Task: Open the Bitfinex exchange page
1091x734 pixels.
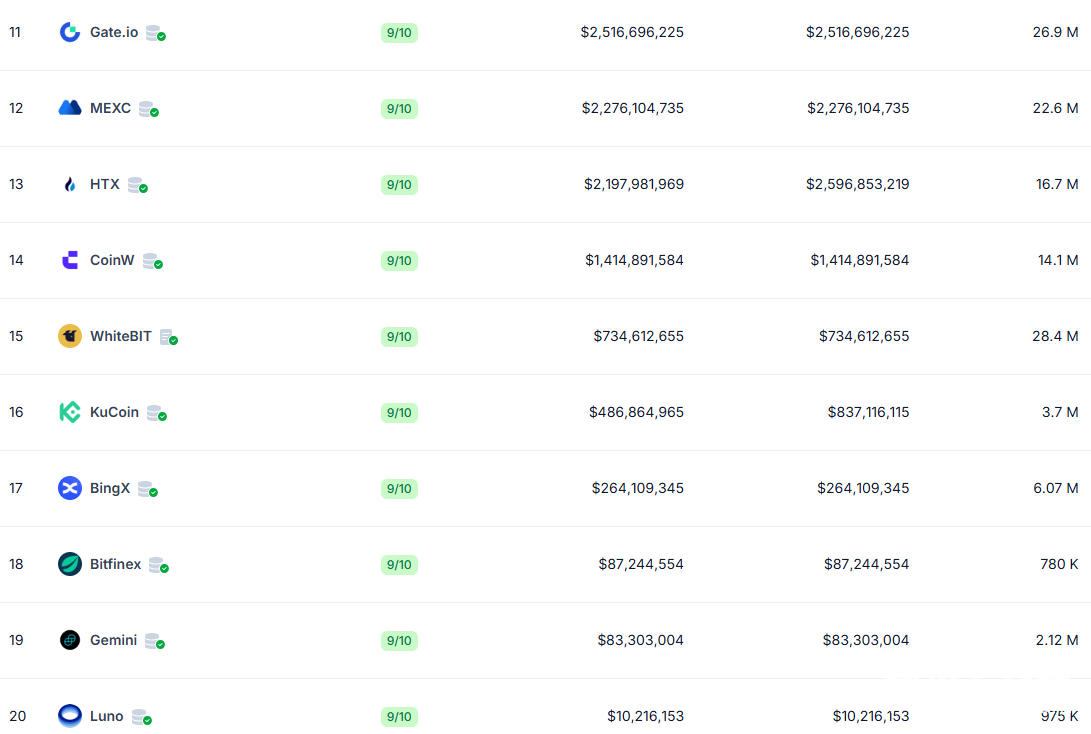Action: pos(115,564)
